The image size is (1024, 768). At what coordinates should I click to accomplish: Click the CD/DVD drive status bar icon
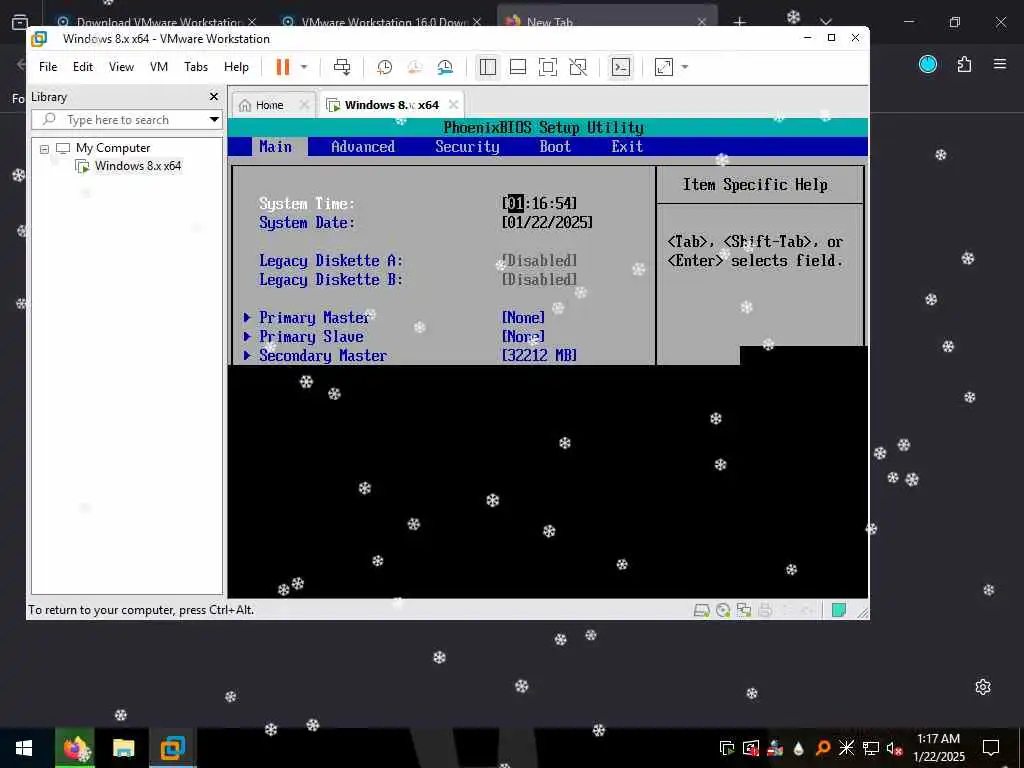[x=723, y=611]
